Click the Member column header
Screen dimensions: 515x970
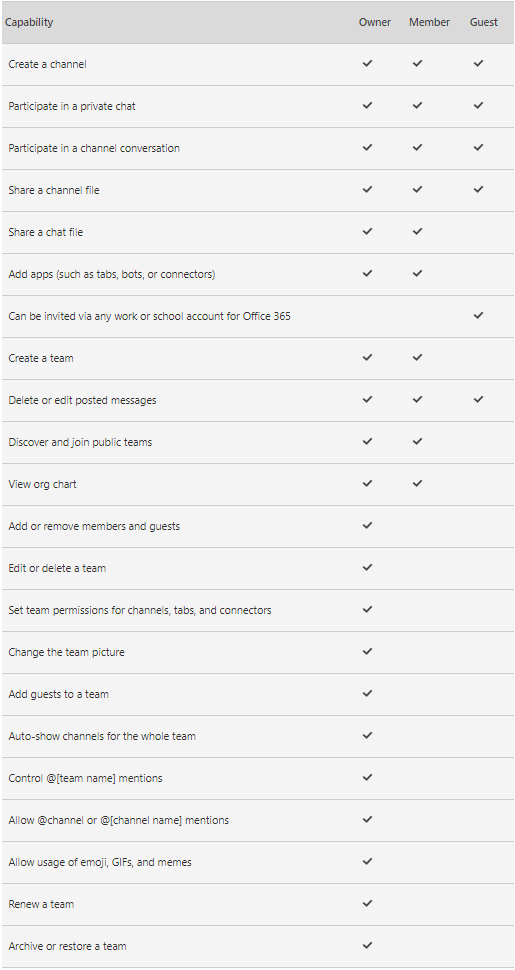point(429,22)
